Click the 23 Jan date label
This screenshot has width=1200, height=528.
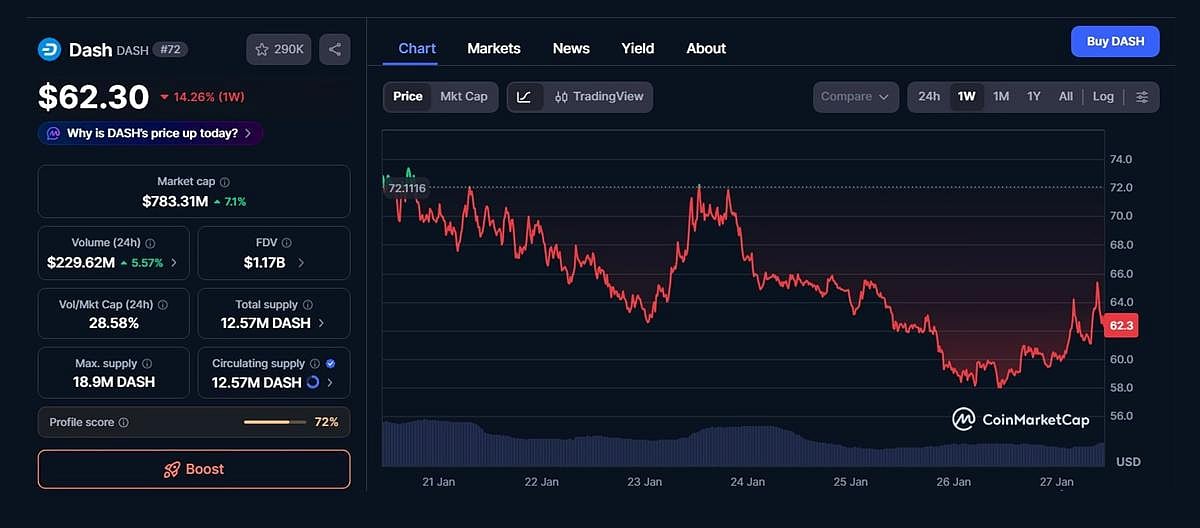tap(645, 482)
